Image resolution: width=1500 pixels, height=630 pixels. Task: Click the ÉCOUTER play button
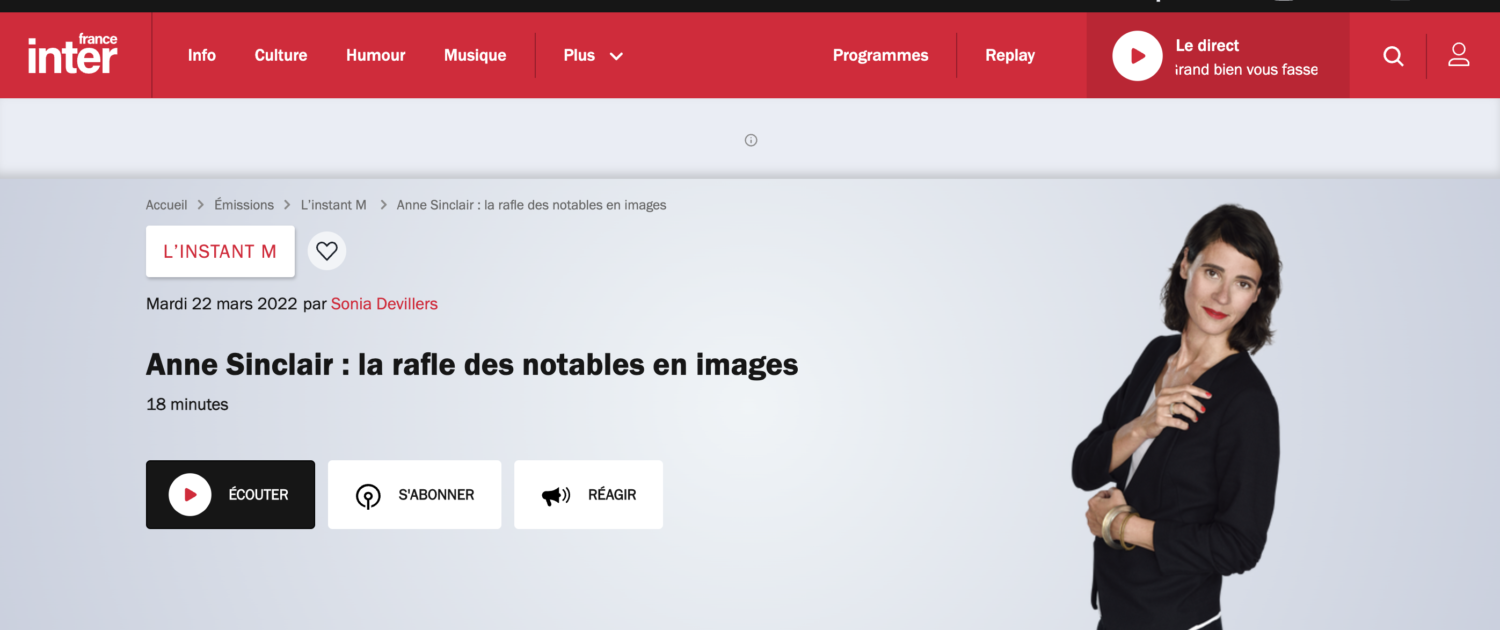click(x=230, y=494)
